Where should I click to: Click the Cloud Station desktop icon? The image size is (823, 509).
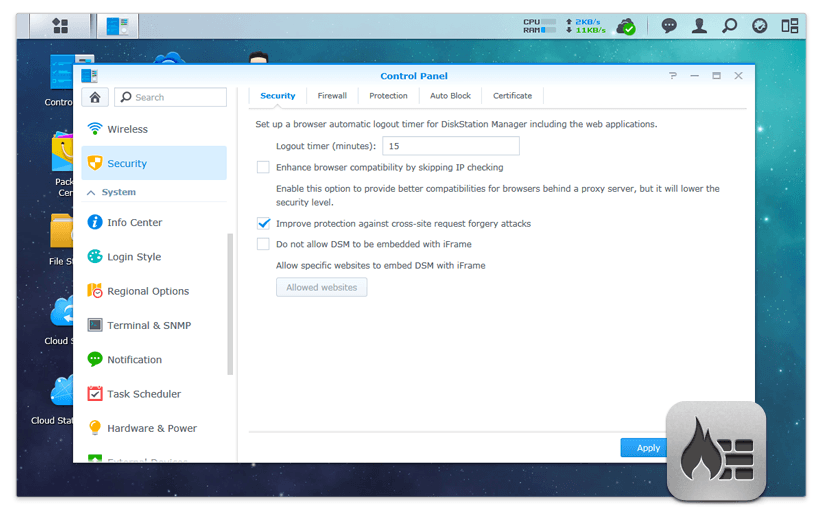coord(61,390)
